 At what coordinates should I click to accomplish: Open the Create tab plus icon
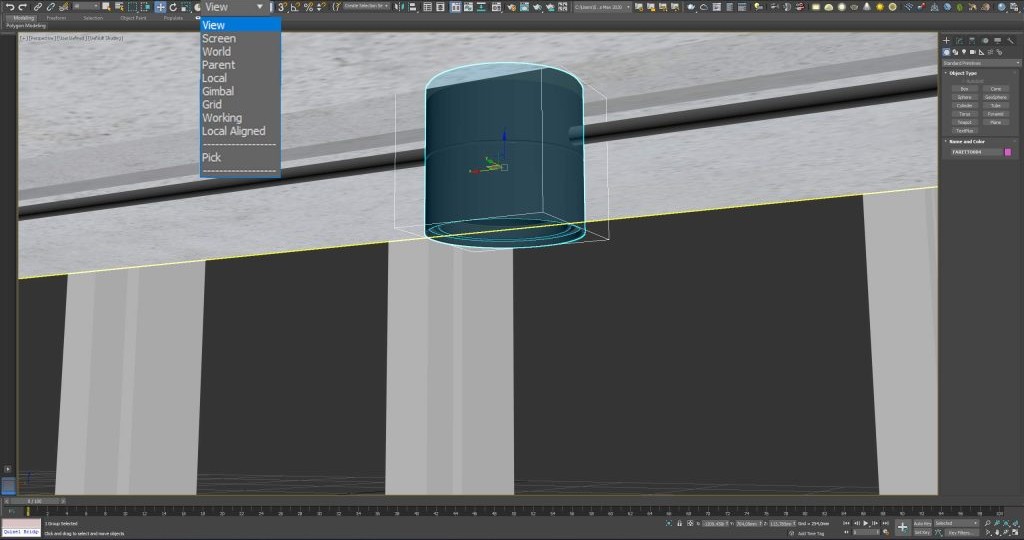click(946, 40)
